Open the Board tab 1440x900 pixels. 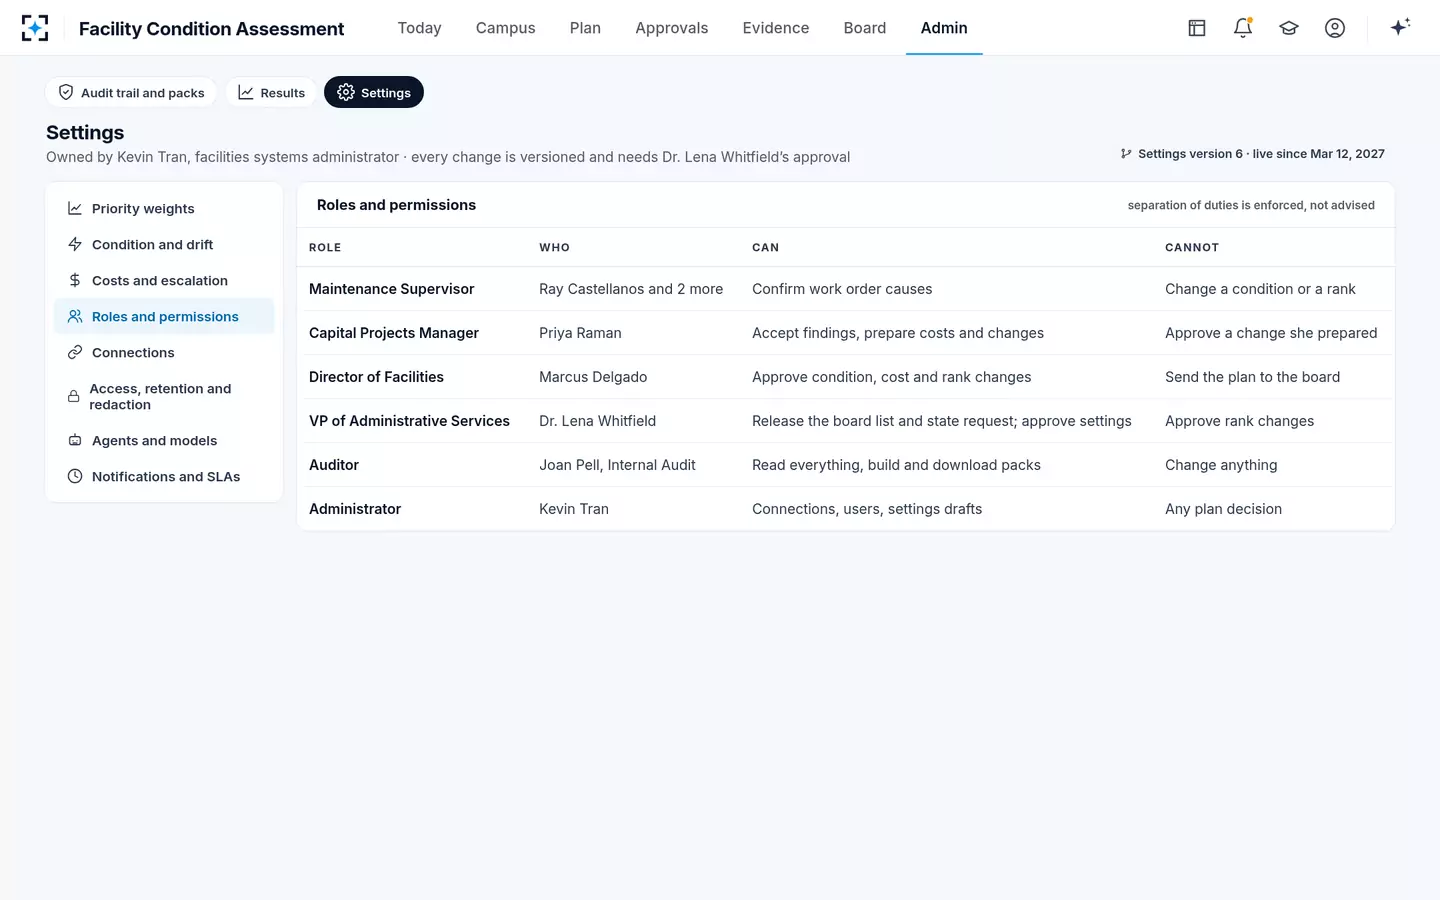[864, 28]
